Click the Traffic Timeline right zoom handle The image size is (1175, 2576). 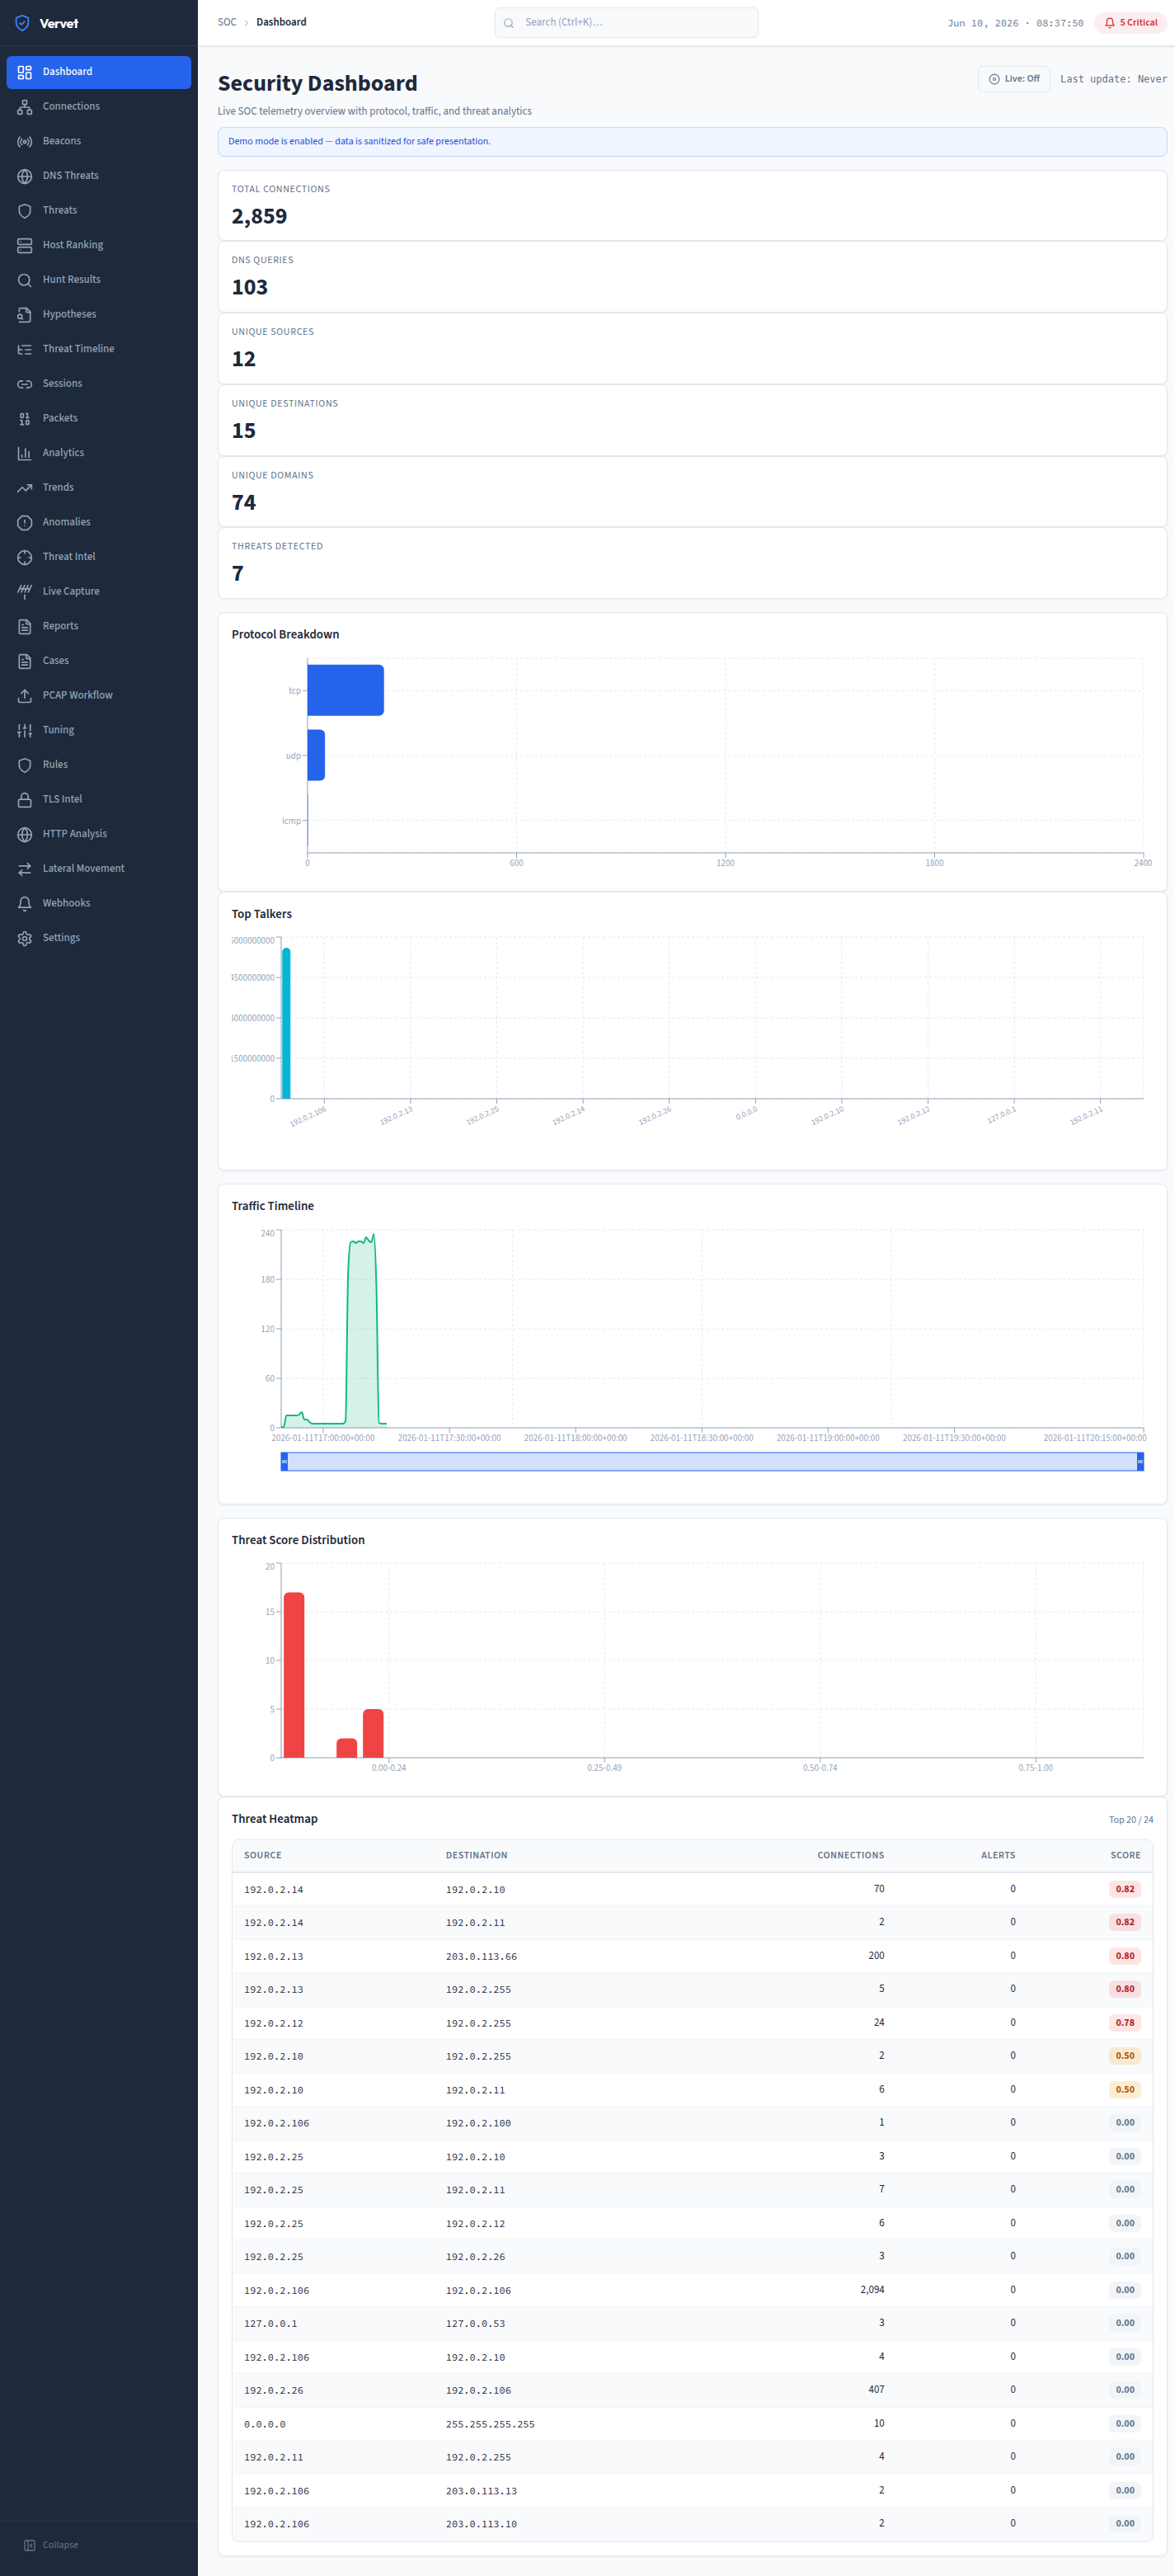click(x=1140, y=1462)
